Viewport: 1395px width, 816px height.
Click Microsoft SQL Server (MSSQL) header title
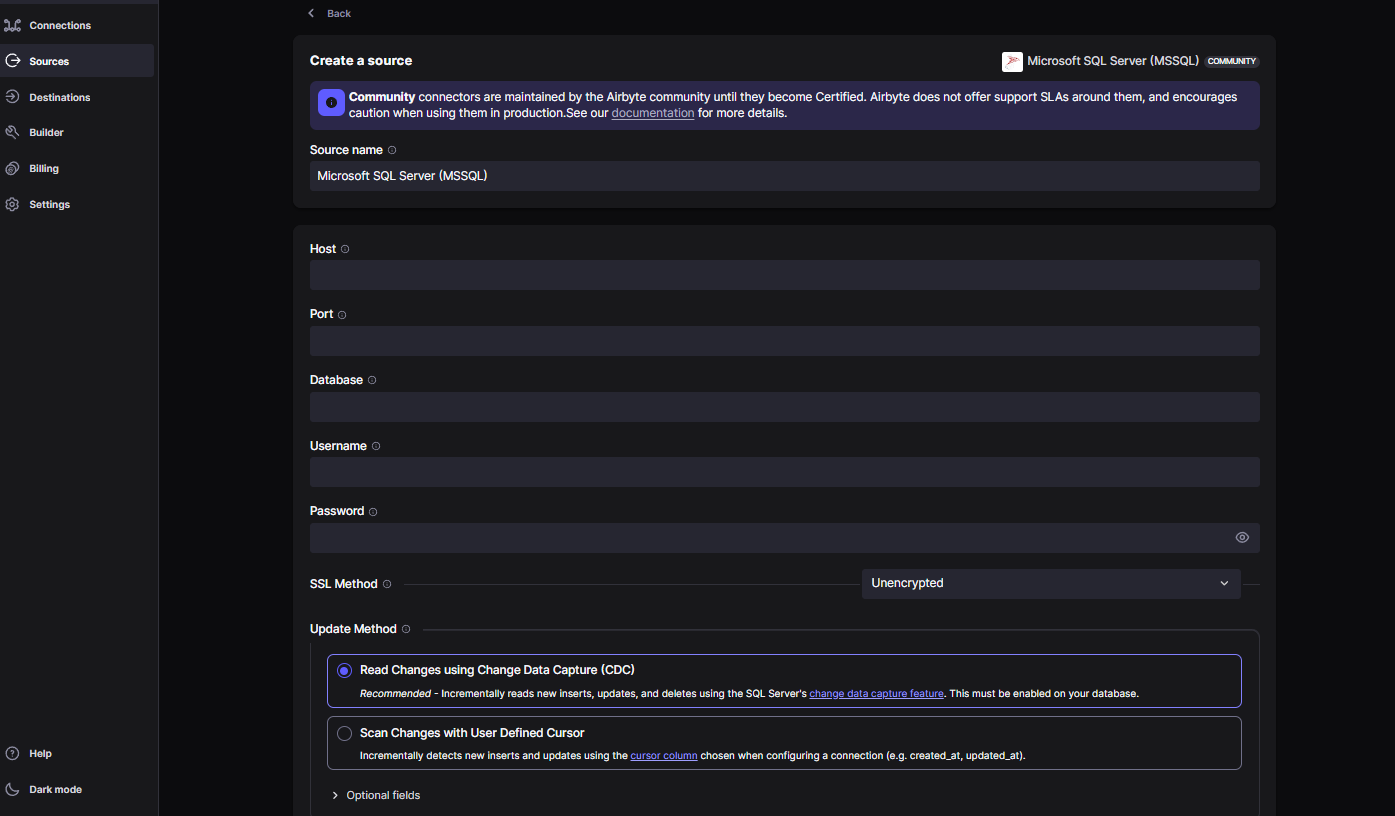coord(1113,61)
